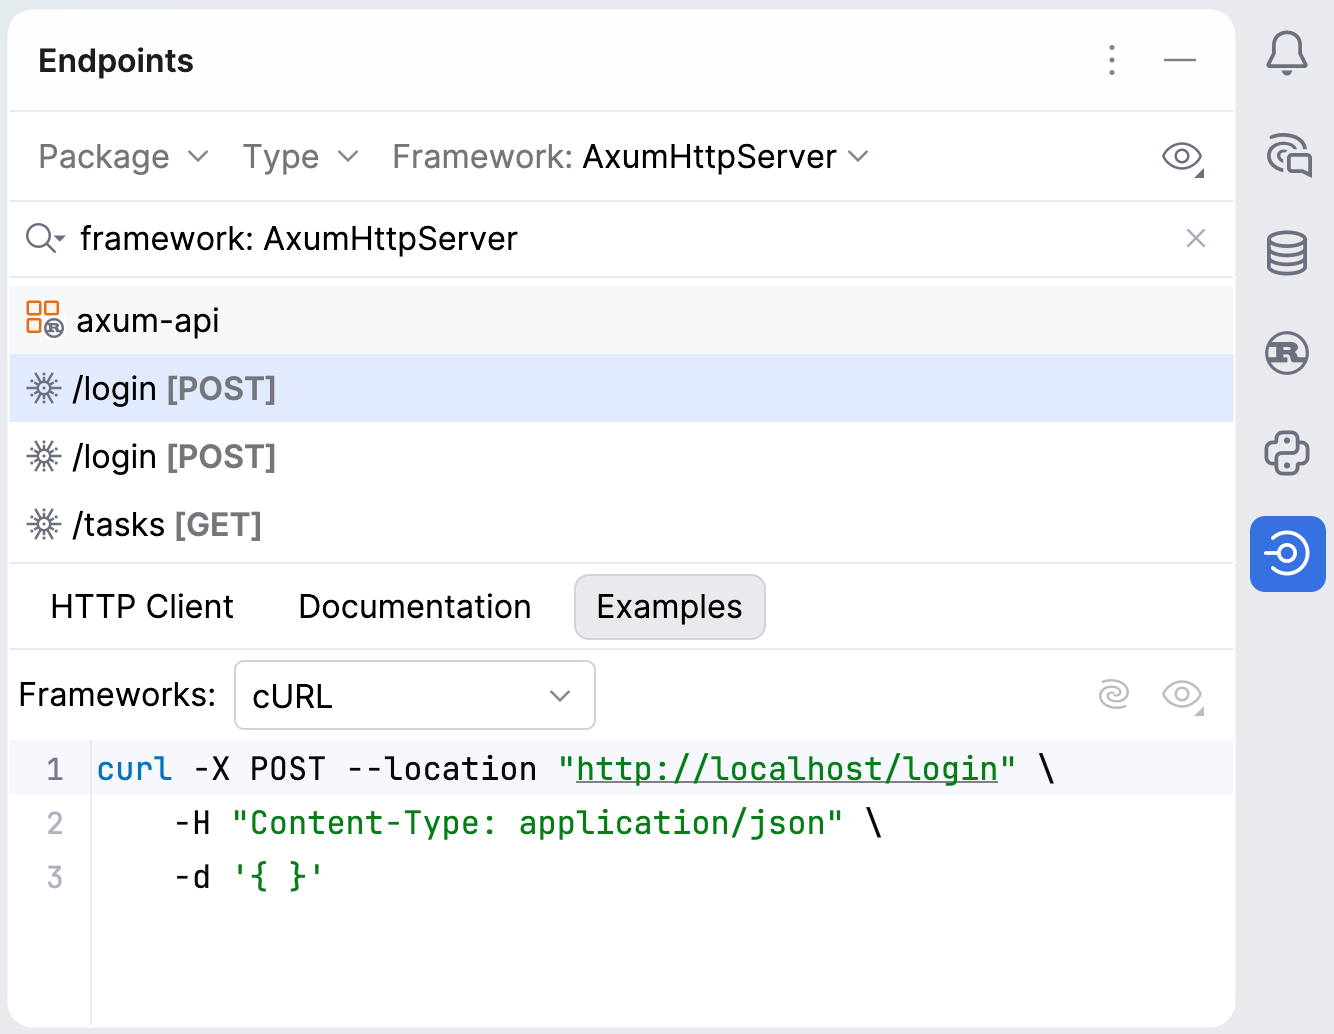
Task: Click the curl command keyword
Action: click(134, 769)
